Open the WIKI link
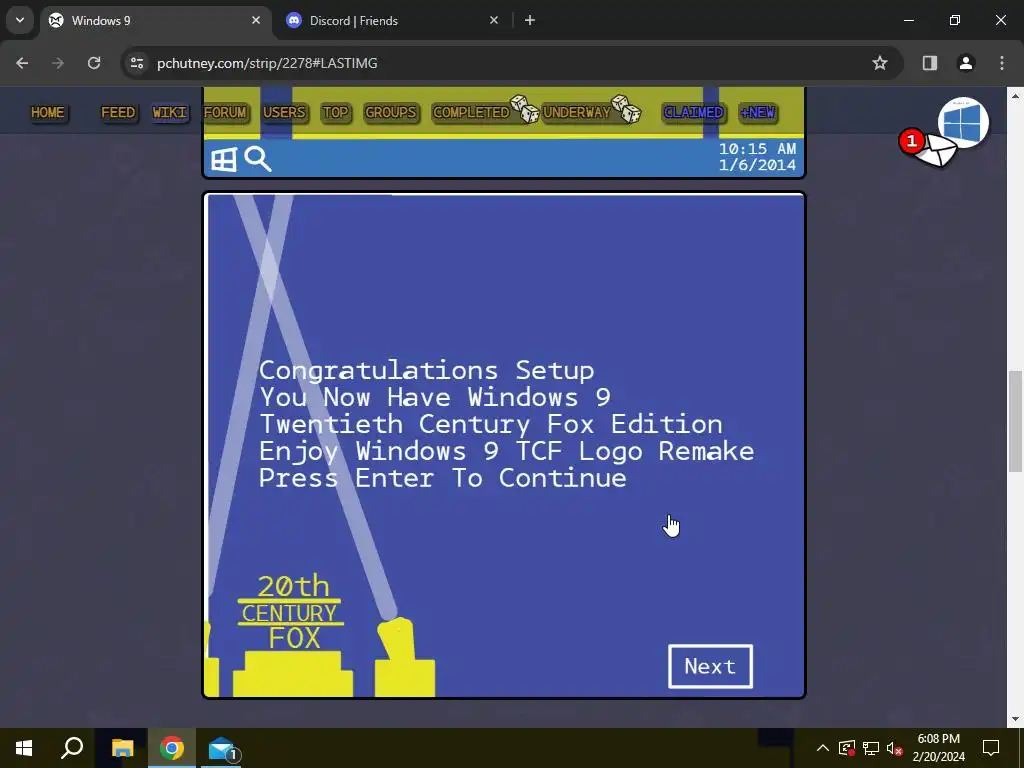The height and width of the screenshot is (768, 1024). coord(170,112)
